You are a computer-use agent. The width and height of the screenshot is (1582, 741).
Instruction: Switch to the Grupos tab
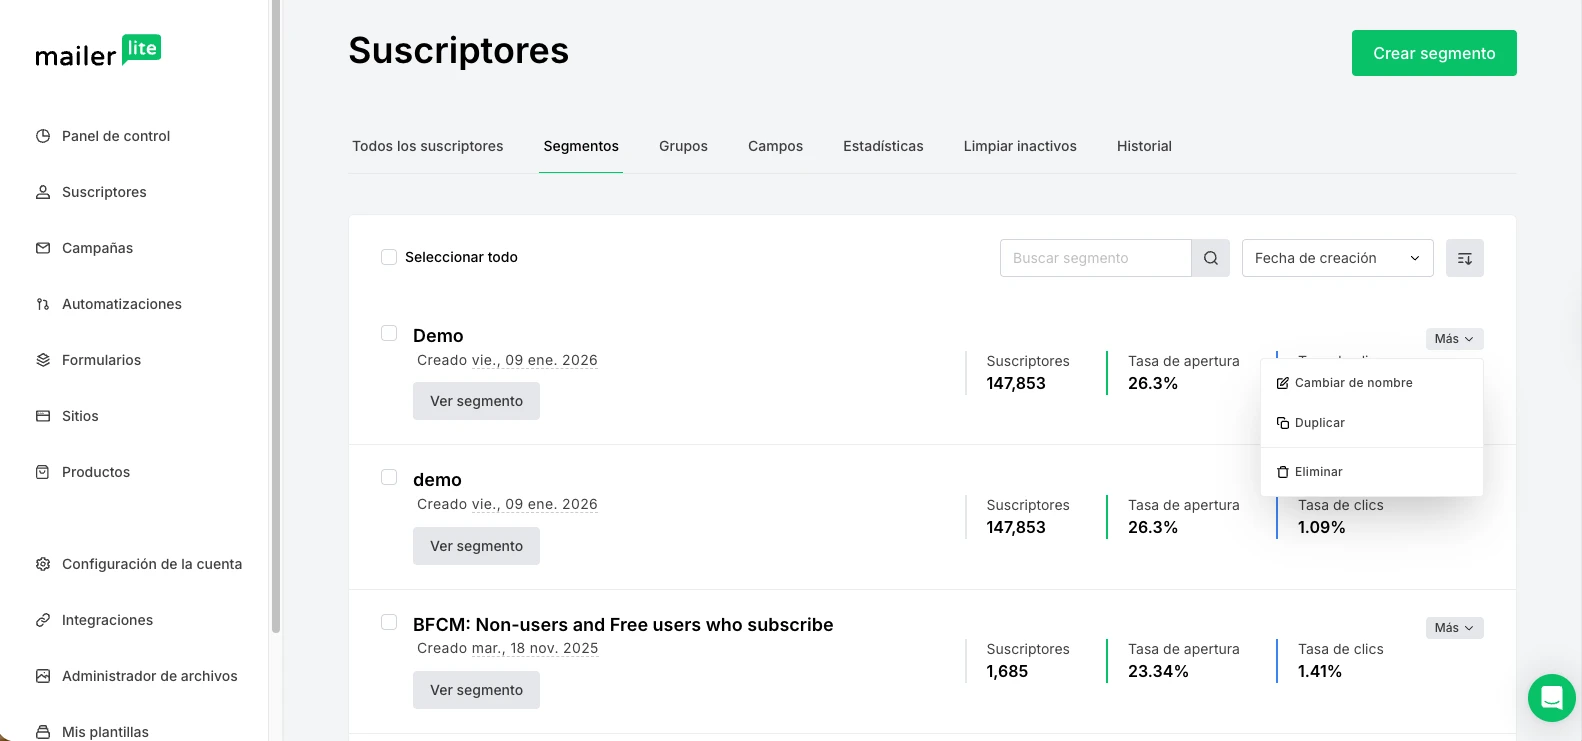(683, 146)
